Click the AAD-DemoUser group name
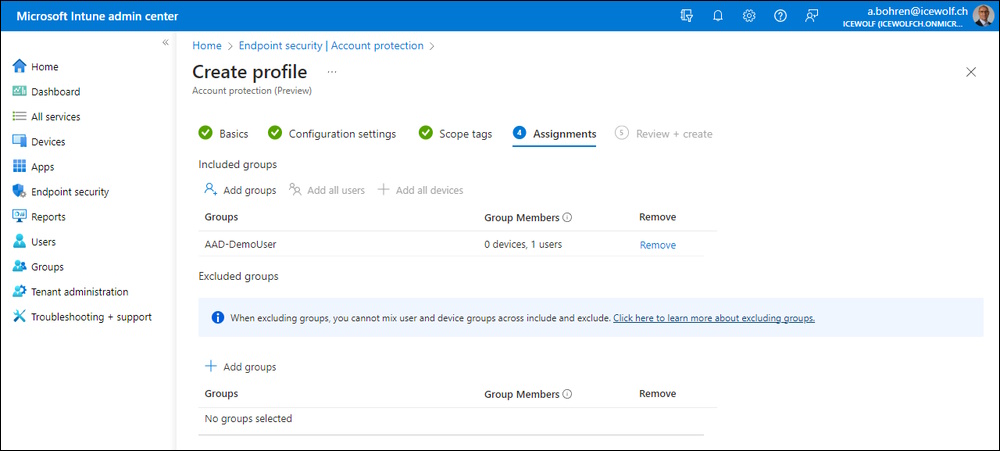This screenshot has width=1000, height=451. [x=240, y=244]
